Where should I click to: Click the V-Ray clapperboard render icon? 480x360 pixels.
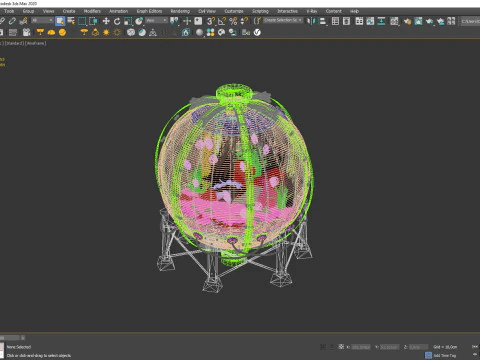pyautogui.click(x=27, y=32)
